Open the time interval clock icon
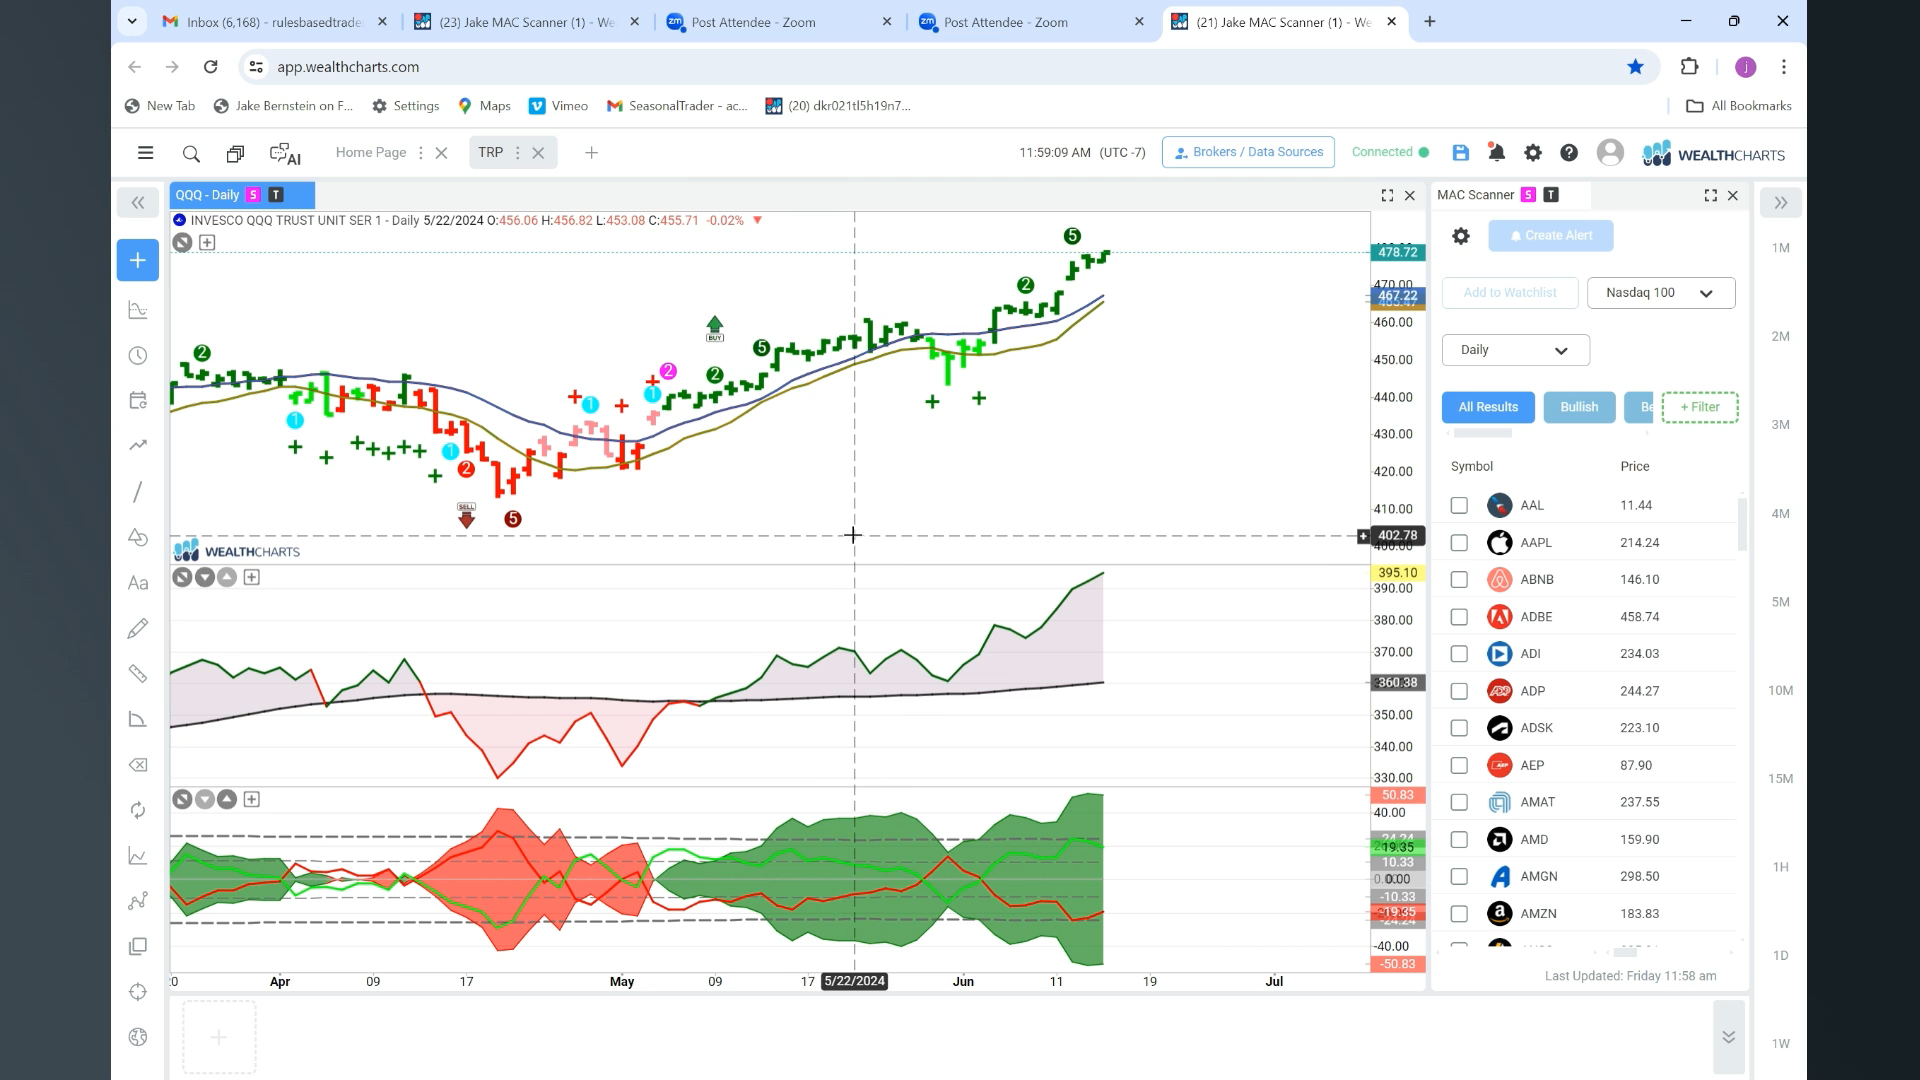This screenshot has height=1080, width=1920. (138, 356)
